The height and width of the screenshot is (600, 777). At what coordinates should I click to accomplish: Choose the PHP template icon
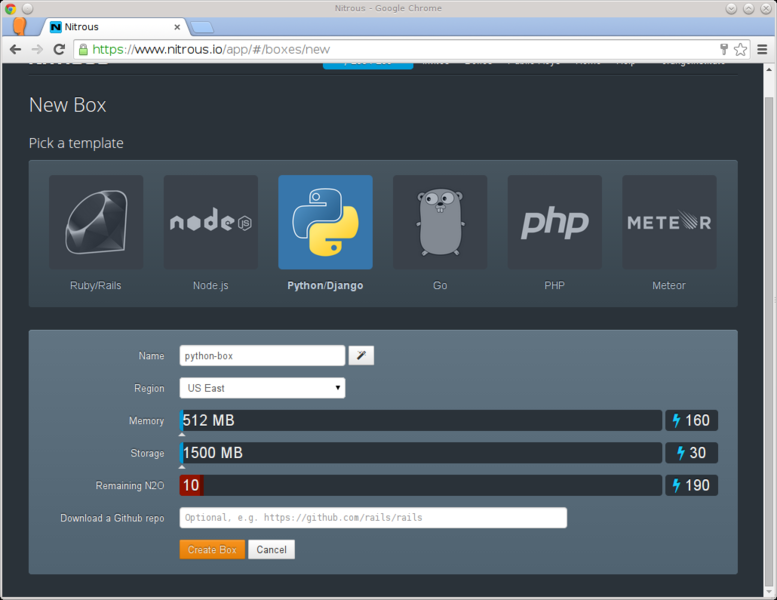click(555, 222)
